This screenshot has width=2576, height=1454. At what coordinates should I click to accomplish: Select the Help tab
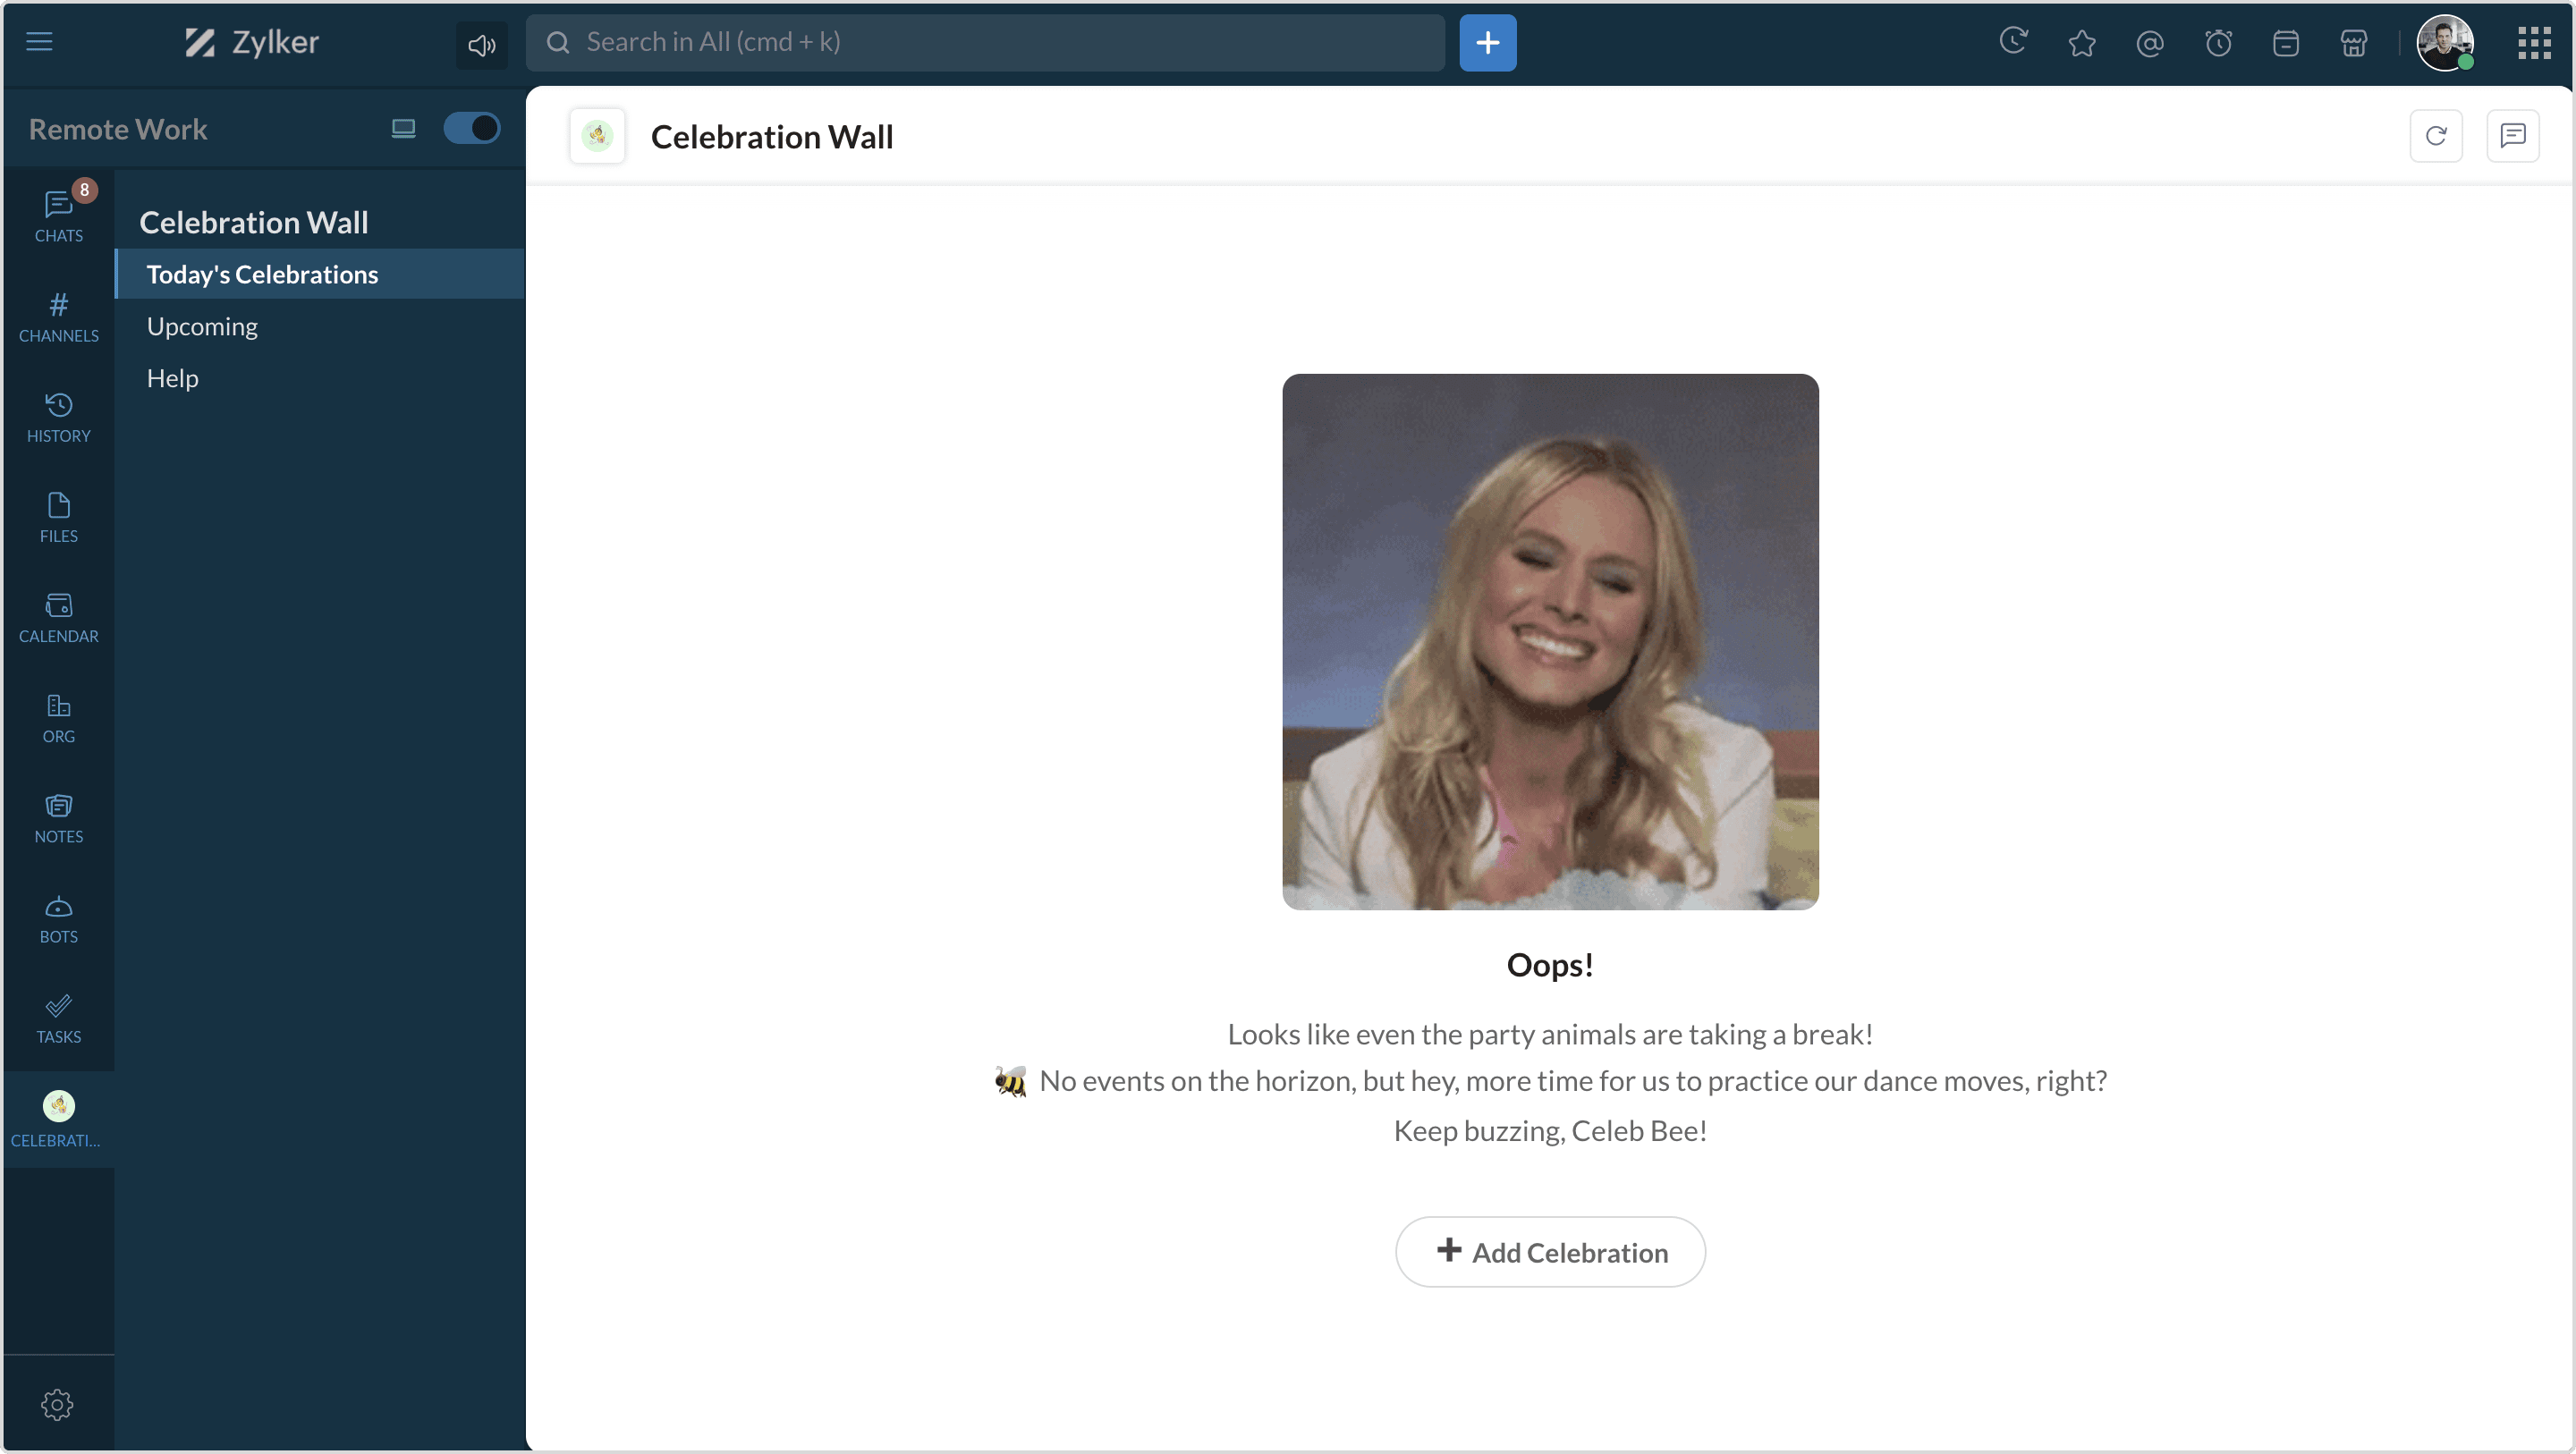coord(320,378)
